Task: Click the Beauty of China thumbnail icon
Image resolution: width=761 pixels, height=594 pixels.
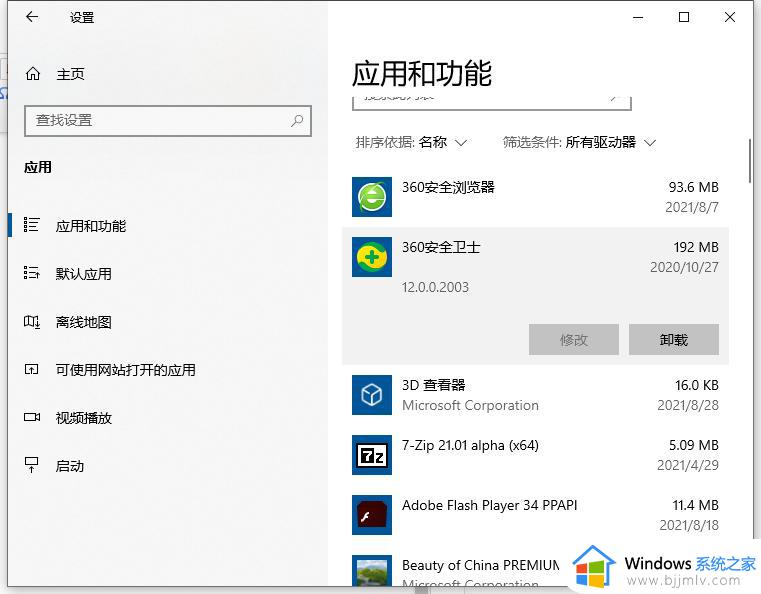Action: point(372,571)
